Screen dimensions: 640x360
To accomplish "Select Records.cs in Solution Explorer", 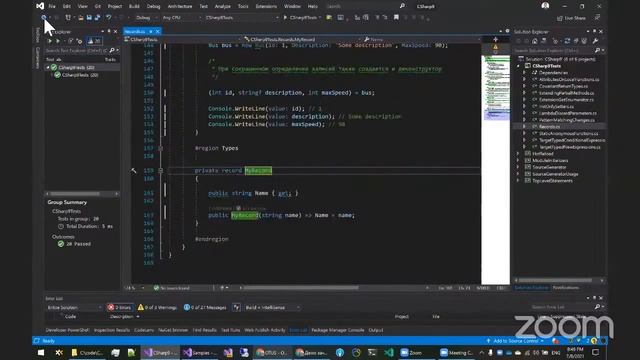I will click(x=549, y=127).
